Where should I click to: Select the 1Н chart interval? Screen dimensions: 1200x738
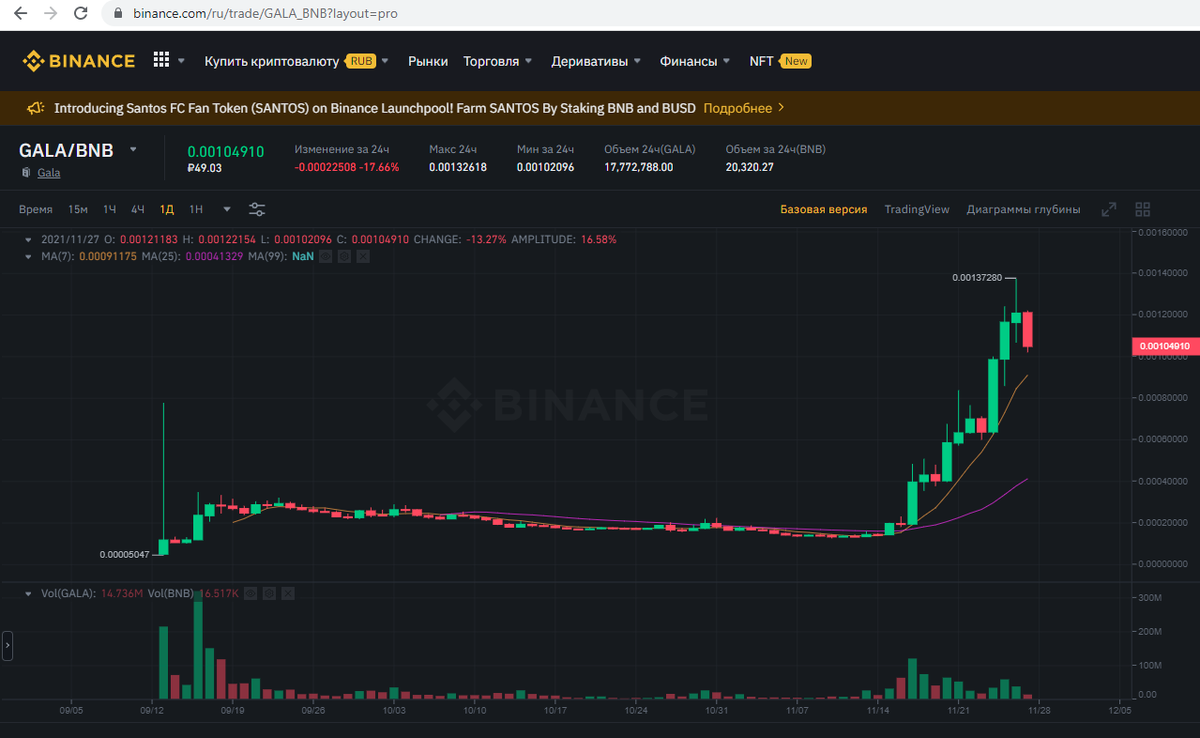[x=196, y=209]
